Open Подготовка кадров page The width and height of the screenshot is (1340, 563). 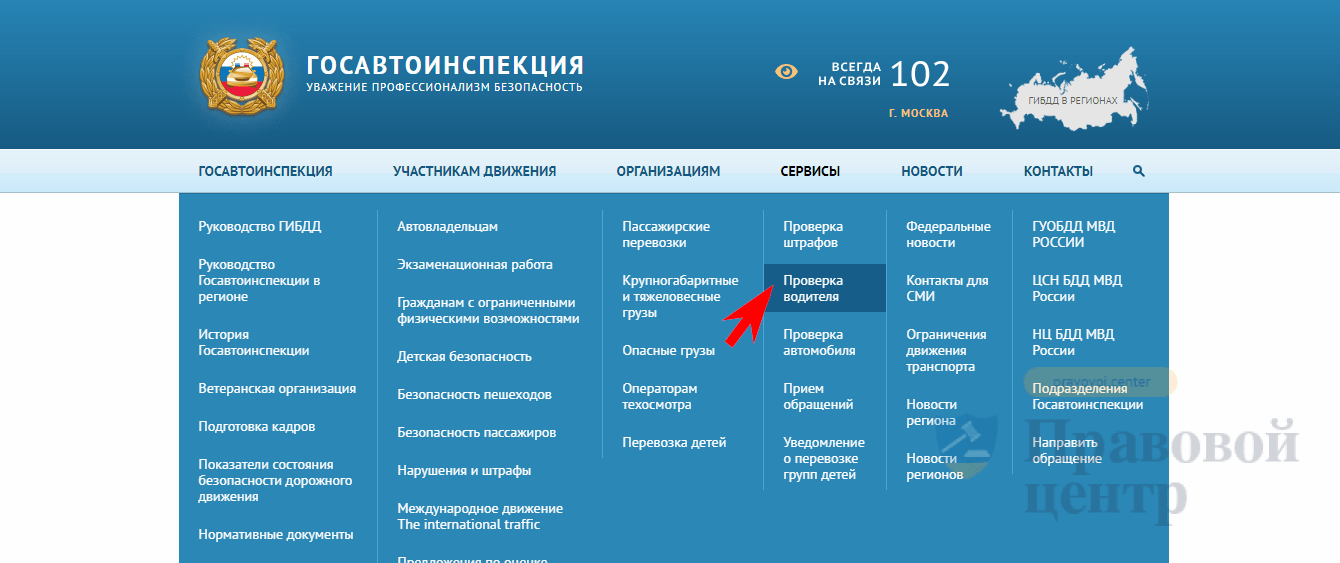pos(257,427)
